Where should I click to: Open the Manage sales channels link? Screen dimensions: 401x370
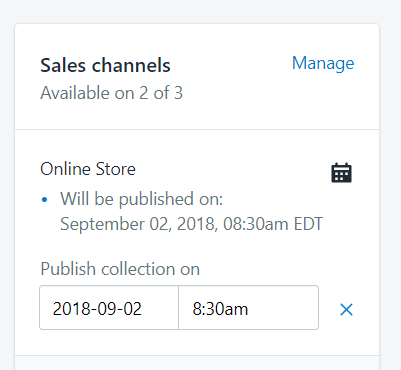tap(323, 64)
